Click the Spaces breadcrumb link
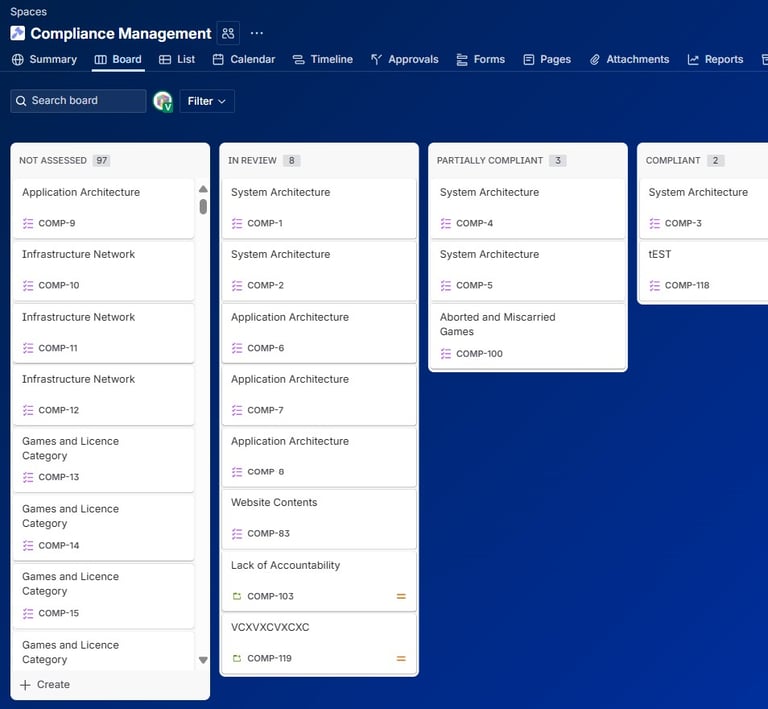Image resolution: width=768 pixels, height=709 pixels. pyautogui.click(x=28, y=12)
